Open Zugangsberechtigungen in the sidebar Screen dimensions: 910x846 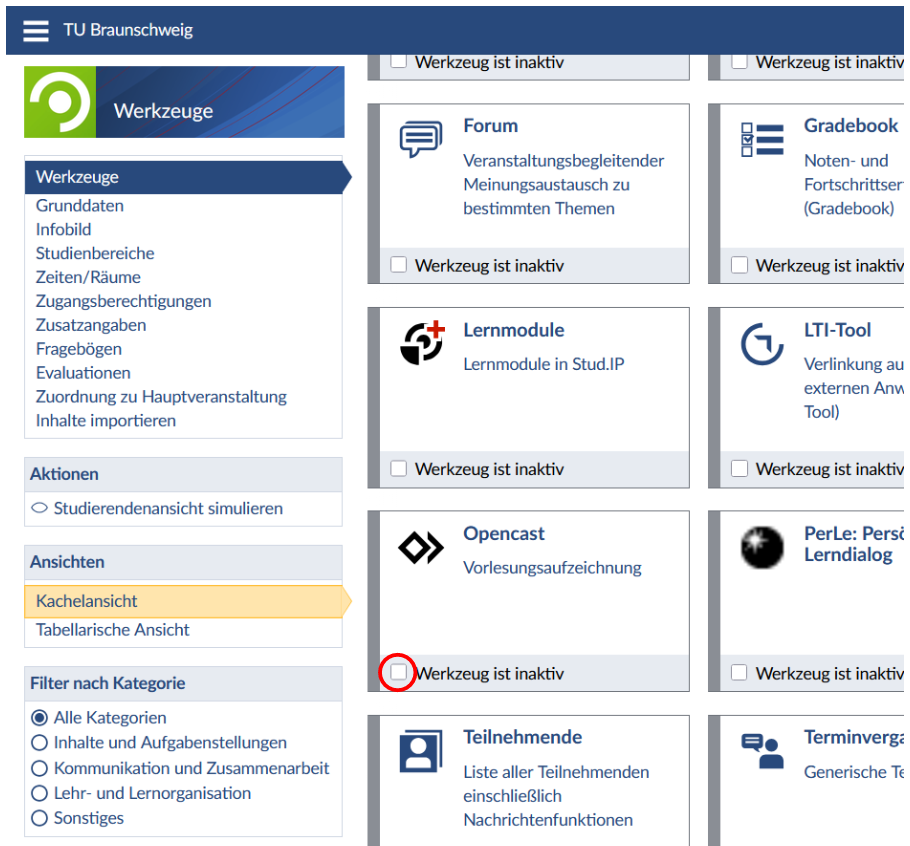click(124, 301)
